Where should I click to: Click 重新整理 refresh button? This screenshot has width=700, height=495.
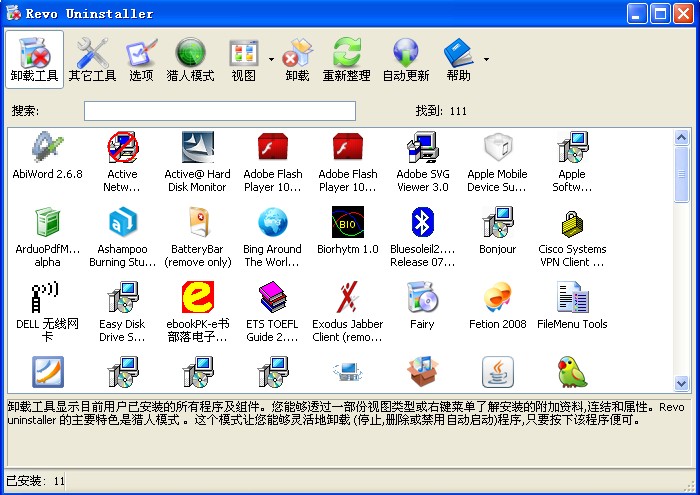pyautogui.click(x=346, y=60)
